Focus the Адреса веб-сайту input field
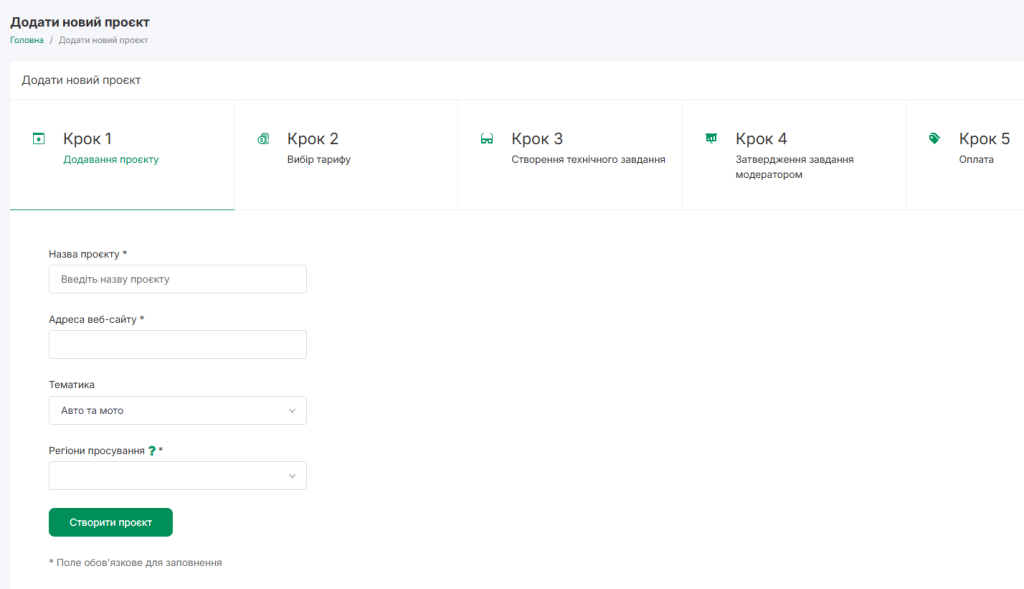The image size is (1024, 589). 177,345
